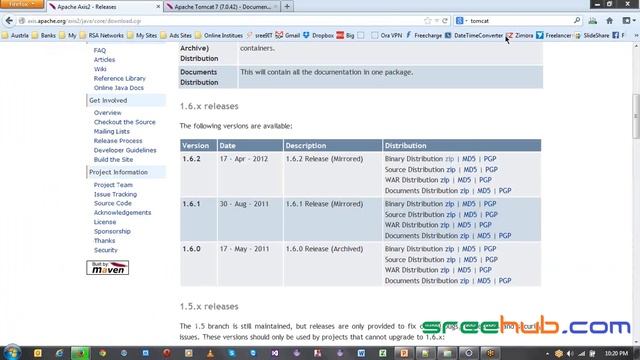Viewport: 640px width, 360px height.
Task: Open the DateTimeConverter bookmark
Action: (474, 36)
